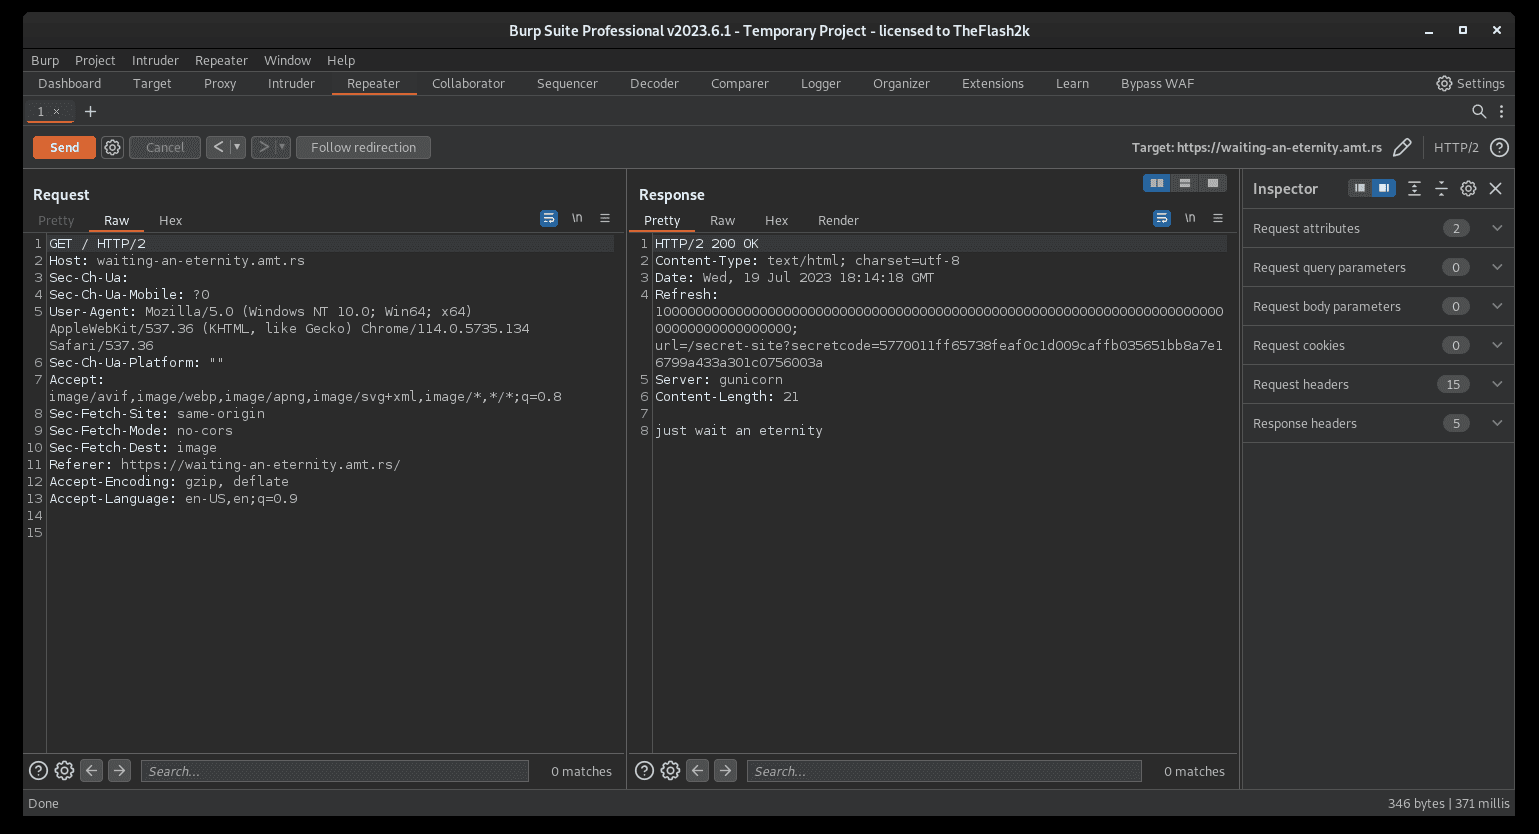Expand the Response headers section
The width and height of the screenshot is (1539, 834).
point(1497,423)
